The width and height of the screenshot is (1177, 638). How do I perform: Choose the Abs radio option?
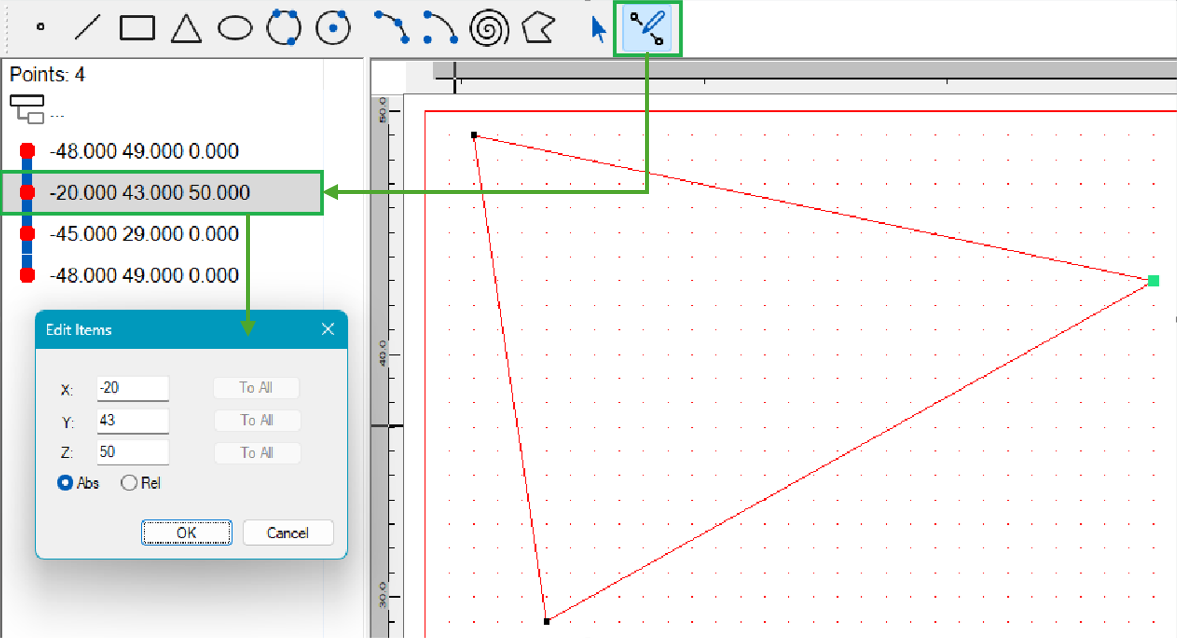pos(78,483)
